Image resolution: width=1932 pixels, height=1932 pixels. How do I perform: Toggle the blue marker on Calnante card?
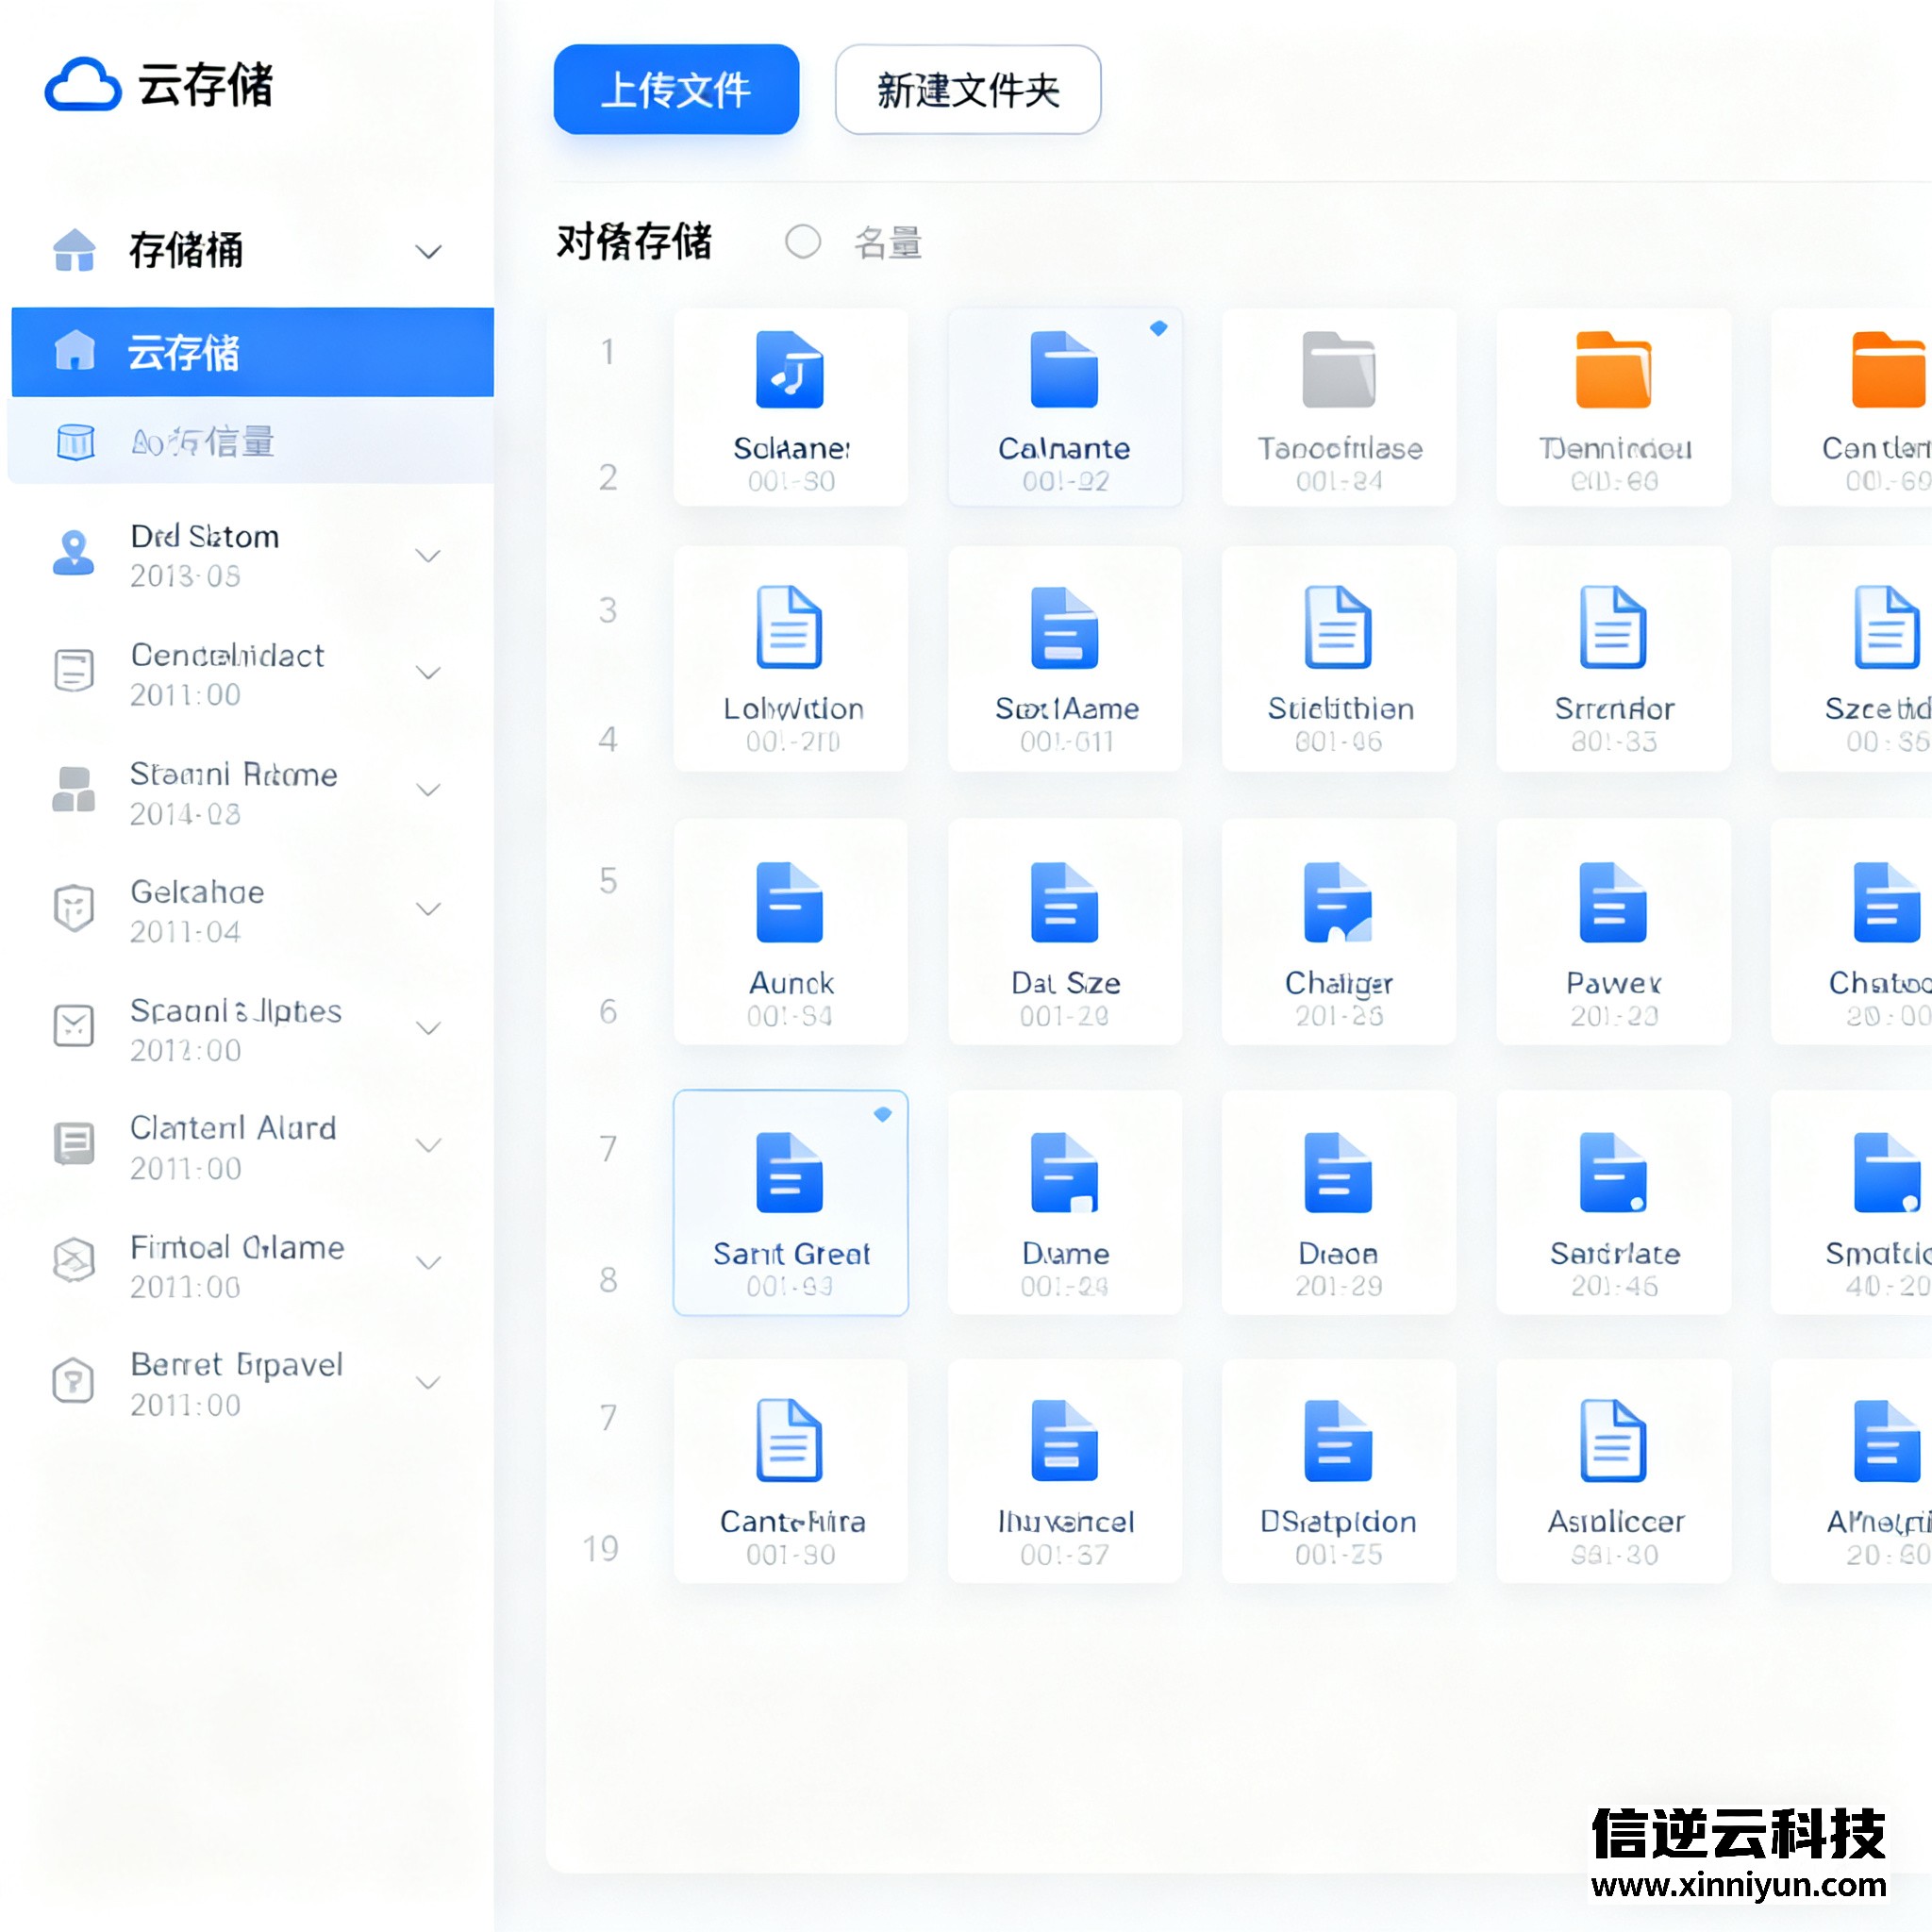[1158, 328]
